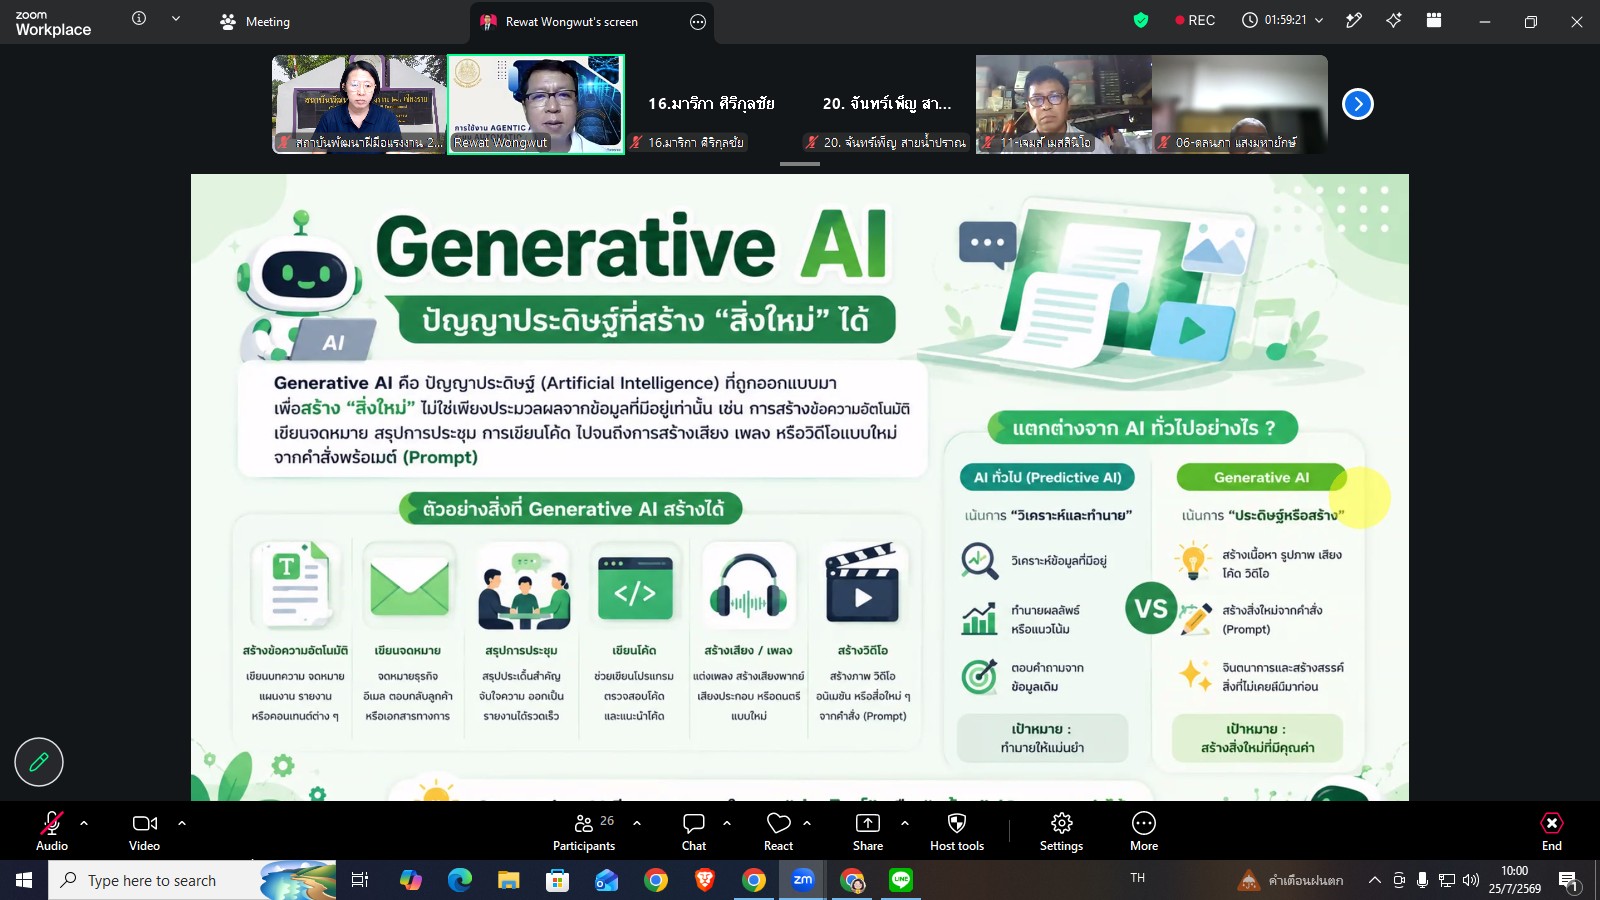
Task: Expand the recording timer dropdown chevron
Action: [1319, 20]
